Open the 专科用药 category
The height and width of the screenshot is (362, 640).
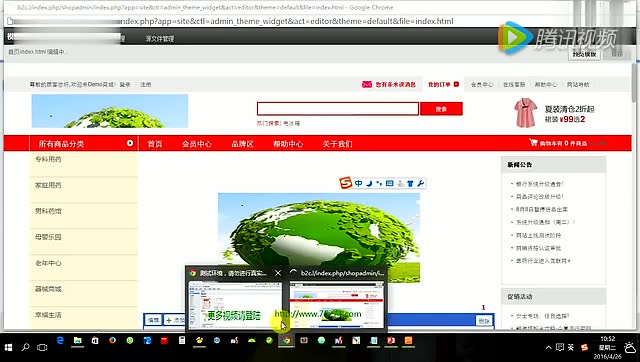click(48, 159)
